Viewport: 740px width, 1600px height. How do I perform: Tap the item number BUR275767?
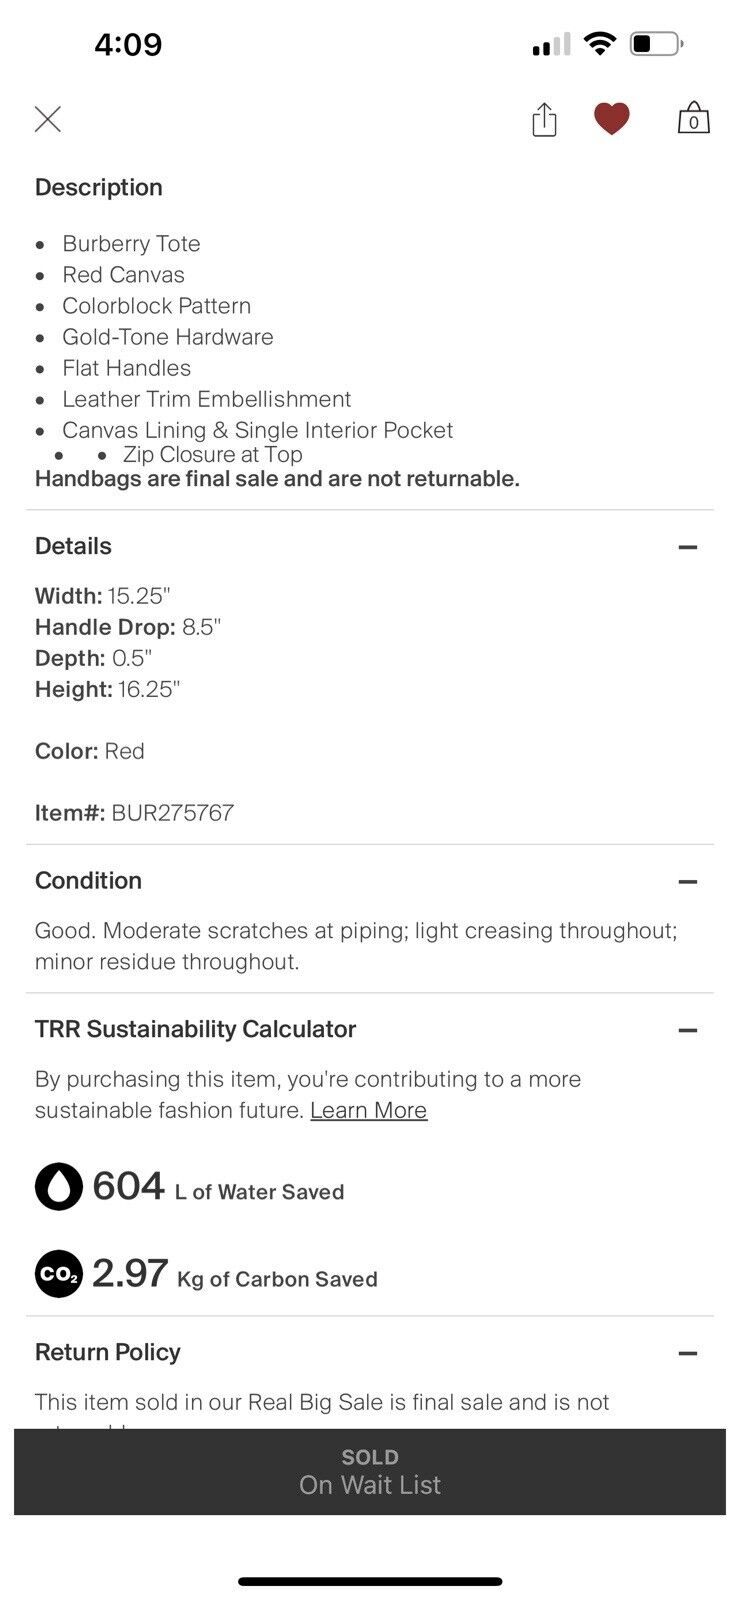click(172, 812)
